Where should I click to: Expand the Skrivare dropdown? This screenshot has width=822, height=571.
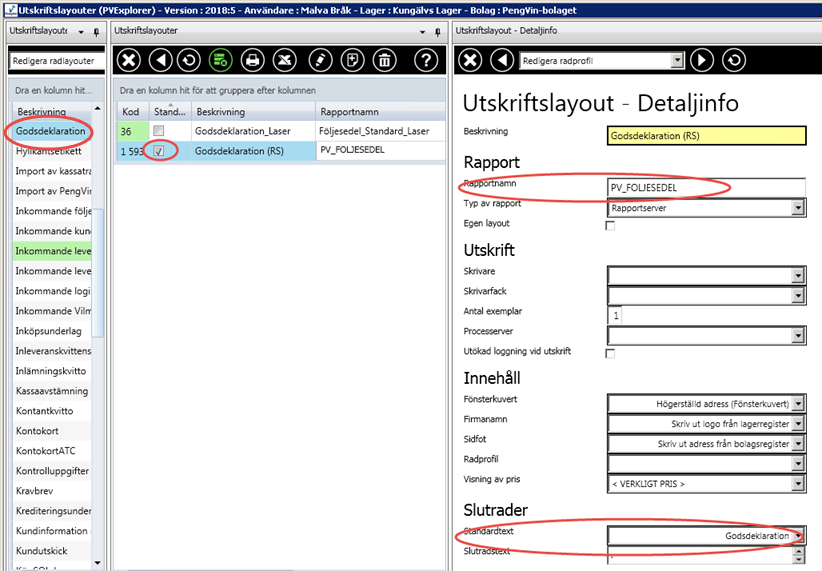point(797,275)
